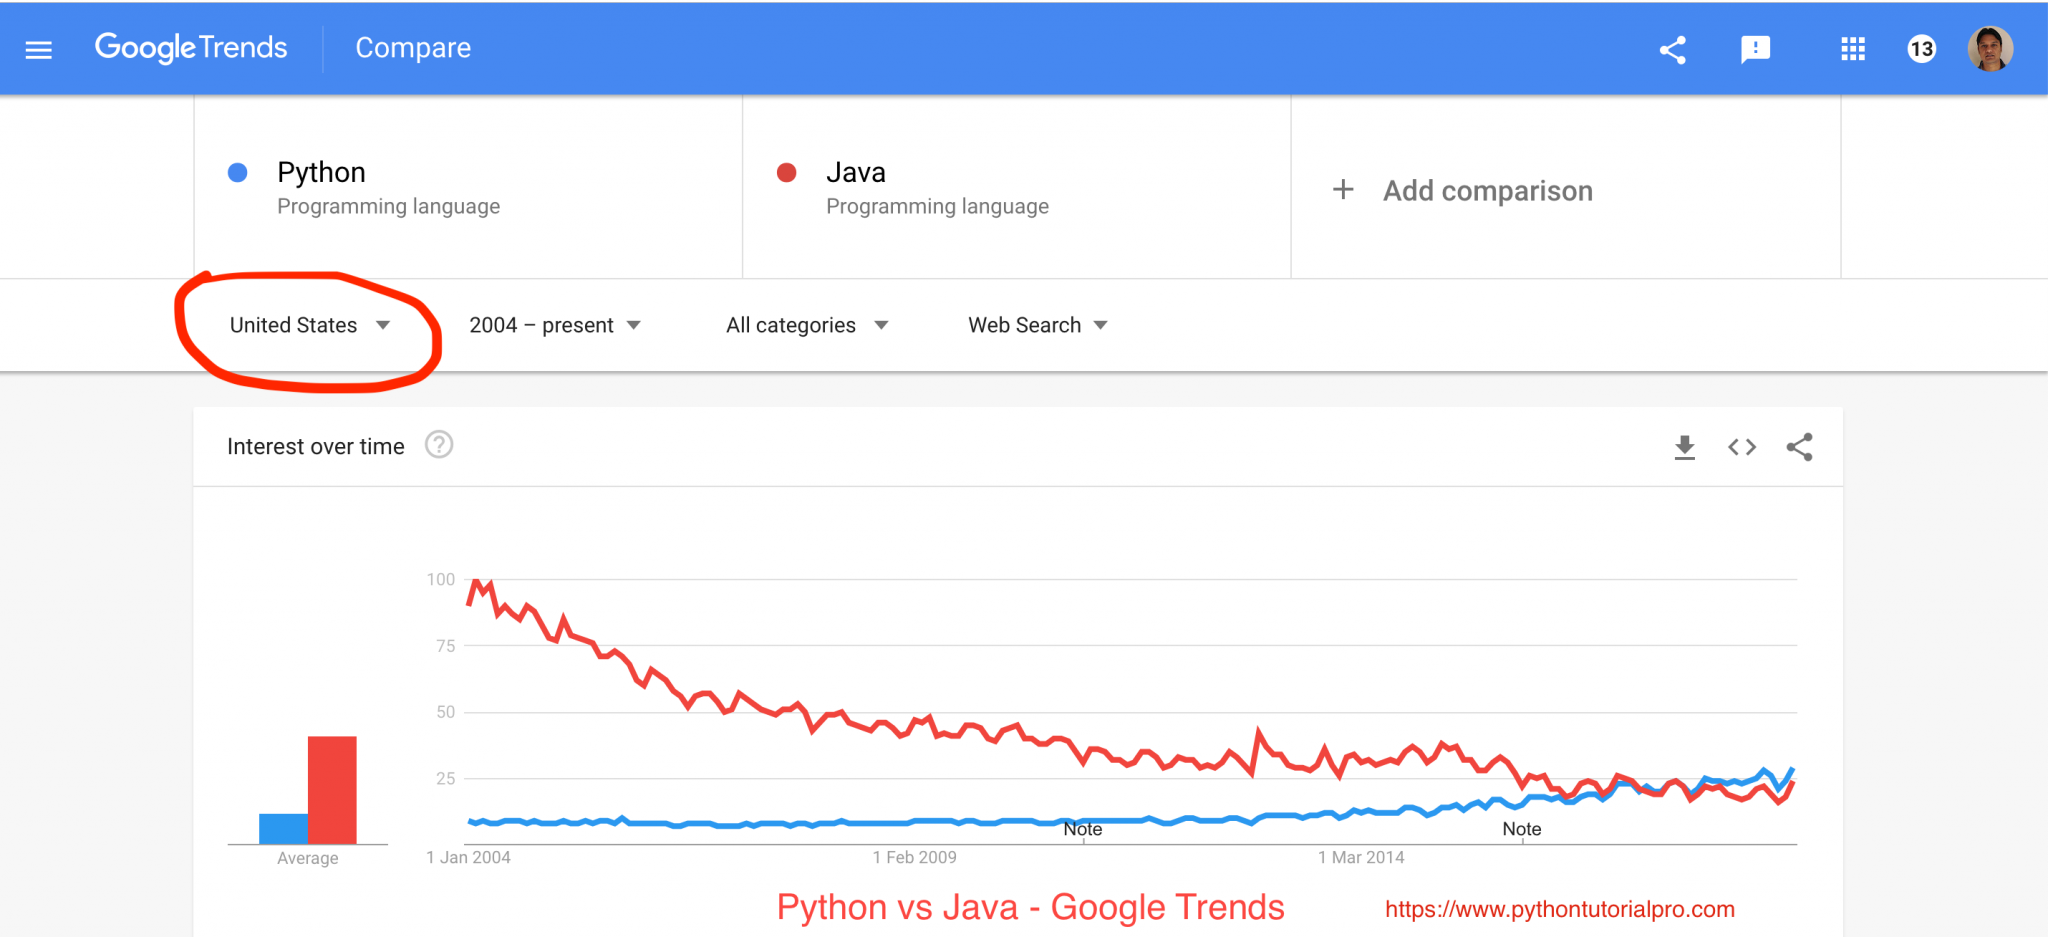Open the Google apps grid icon
The height and width of the screenshot is (937, 2048).
(1853, 48)
